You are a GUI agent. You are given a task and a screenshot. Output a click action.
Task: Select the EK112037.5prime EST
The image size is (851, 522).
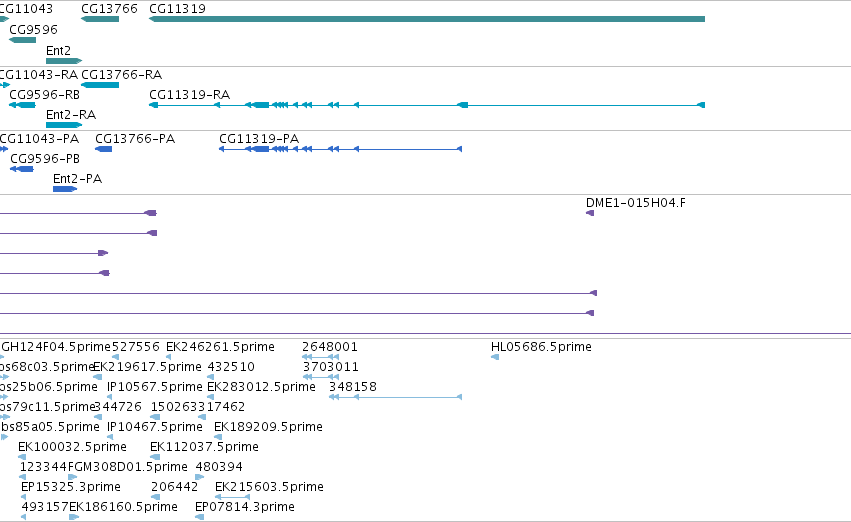click(155, 457)
